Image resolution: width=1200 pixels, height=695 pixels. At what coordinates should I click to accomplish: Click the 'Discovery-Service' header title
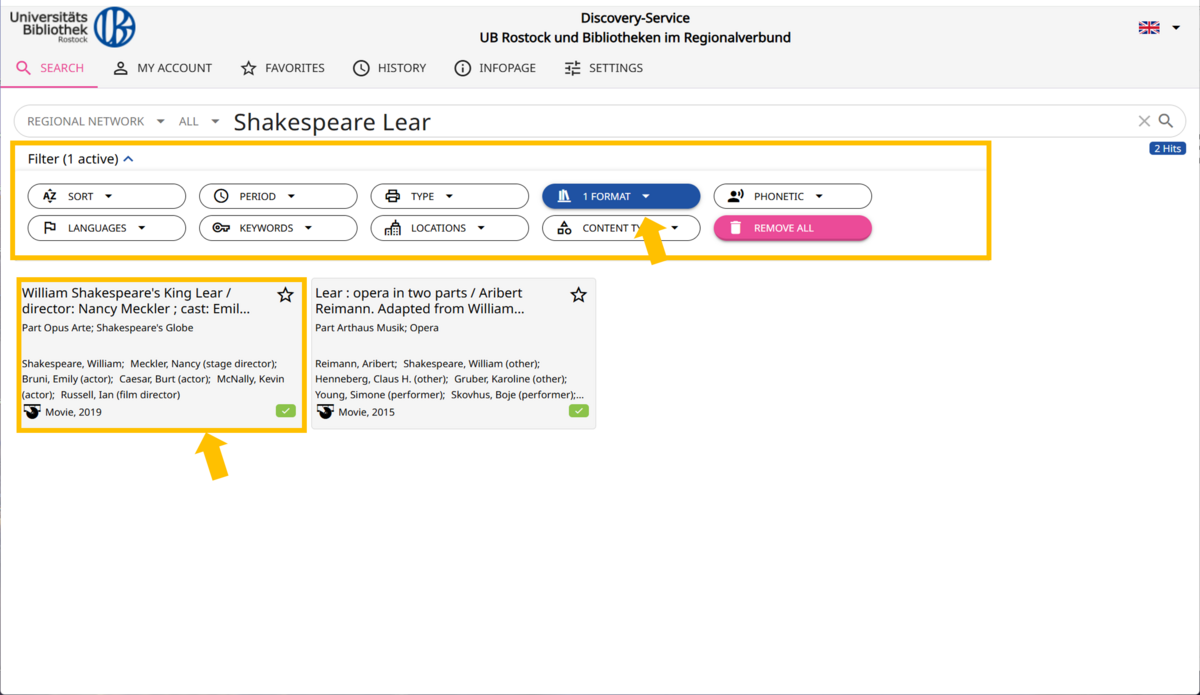coord(635,18)
